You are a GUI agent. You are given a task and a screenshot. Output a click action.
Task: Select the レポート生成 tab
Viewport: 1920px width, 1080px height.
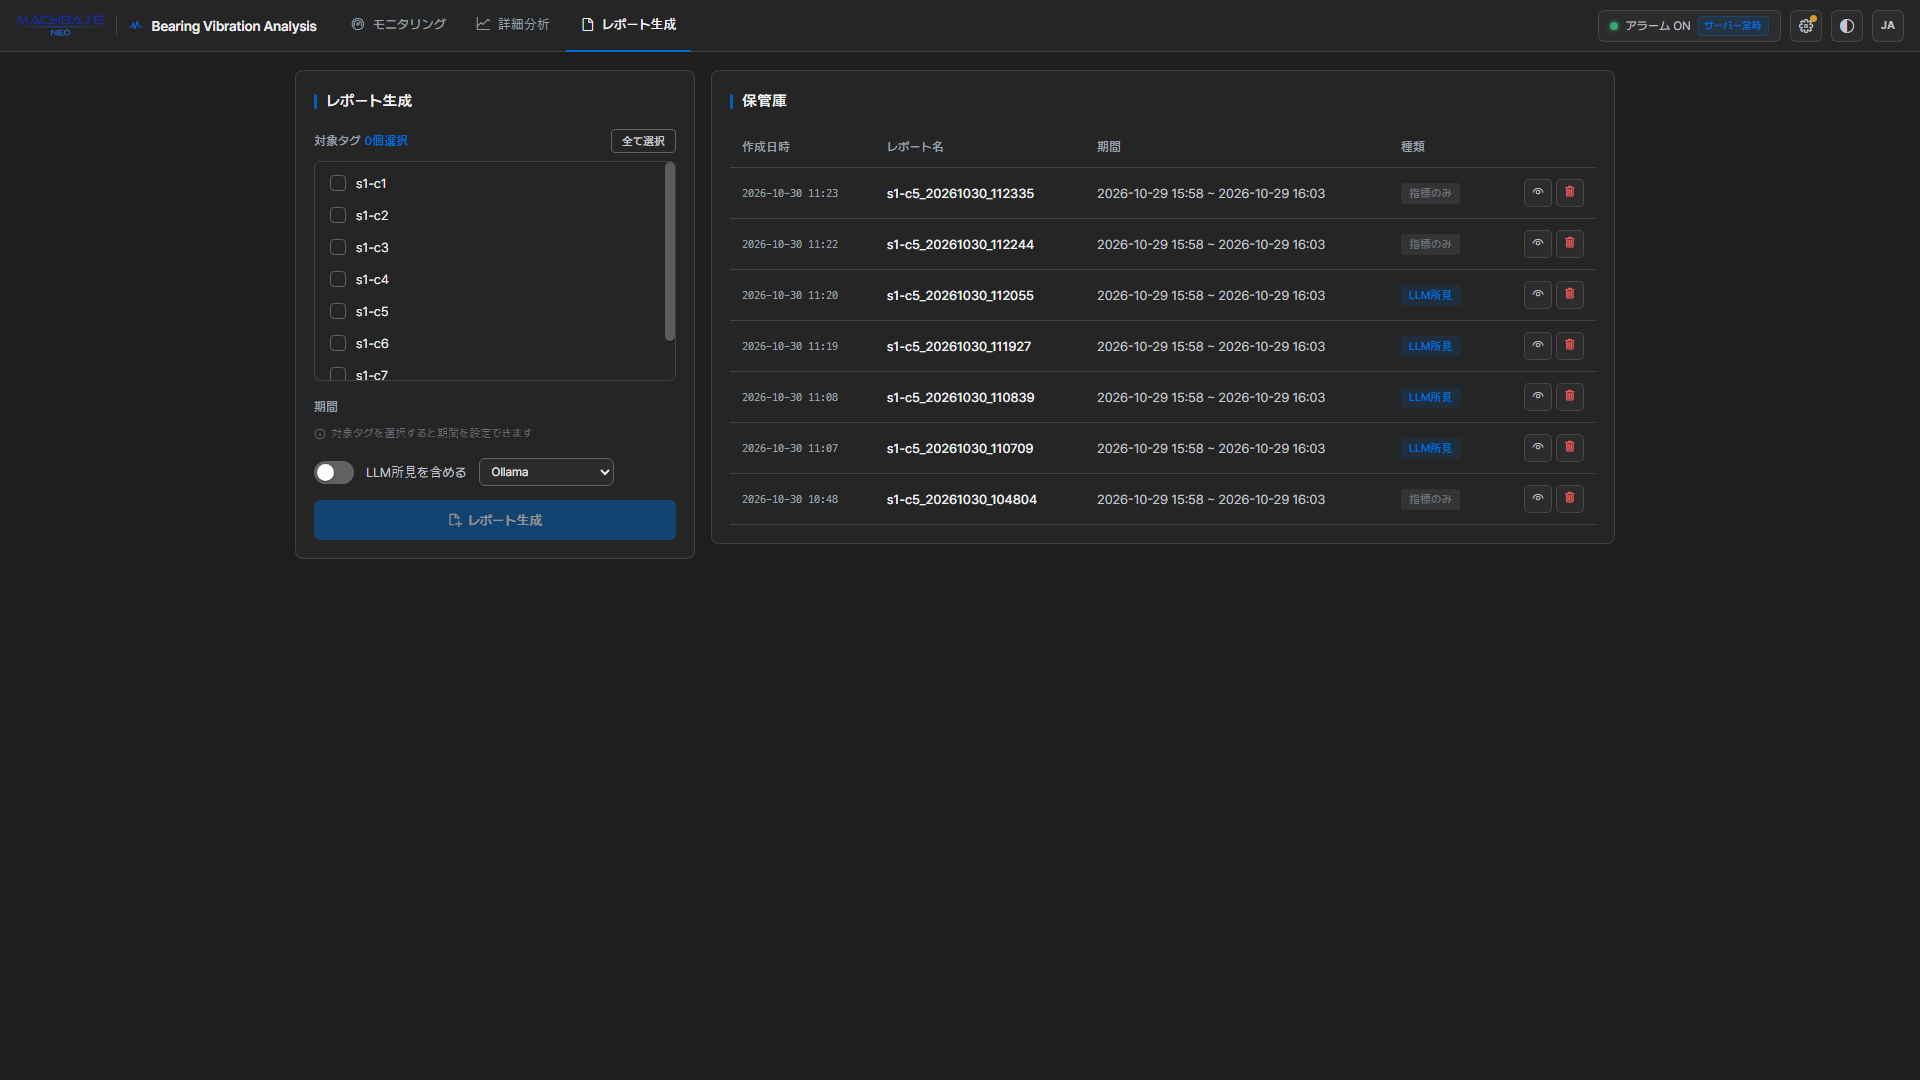pos(628,25)
